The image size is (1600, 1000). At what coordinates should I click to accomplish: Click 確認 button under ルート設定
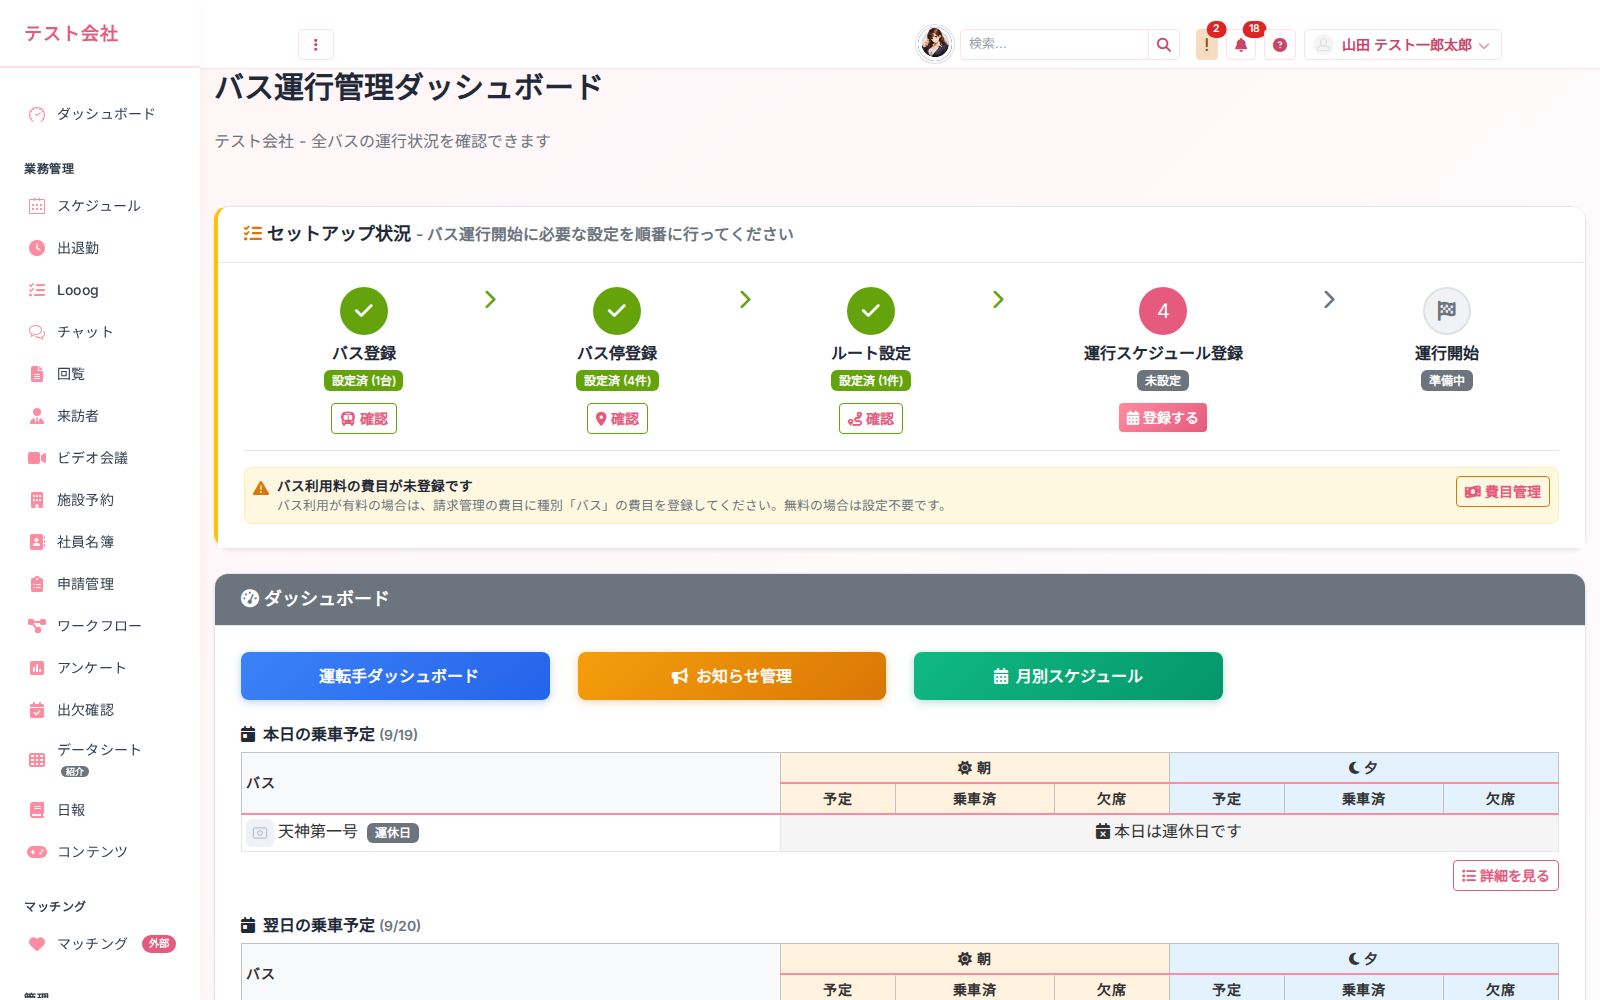click(x=871, y=418)
